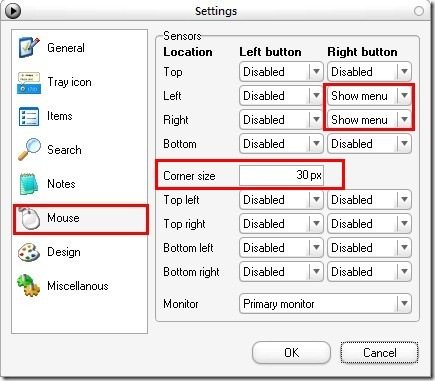
Task: Click the Cancel button
Action: 379,353
